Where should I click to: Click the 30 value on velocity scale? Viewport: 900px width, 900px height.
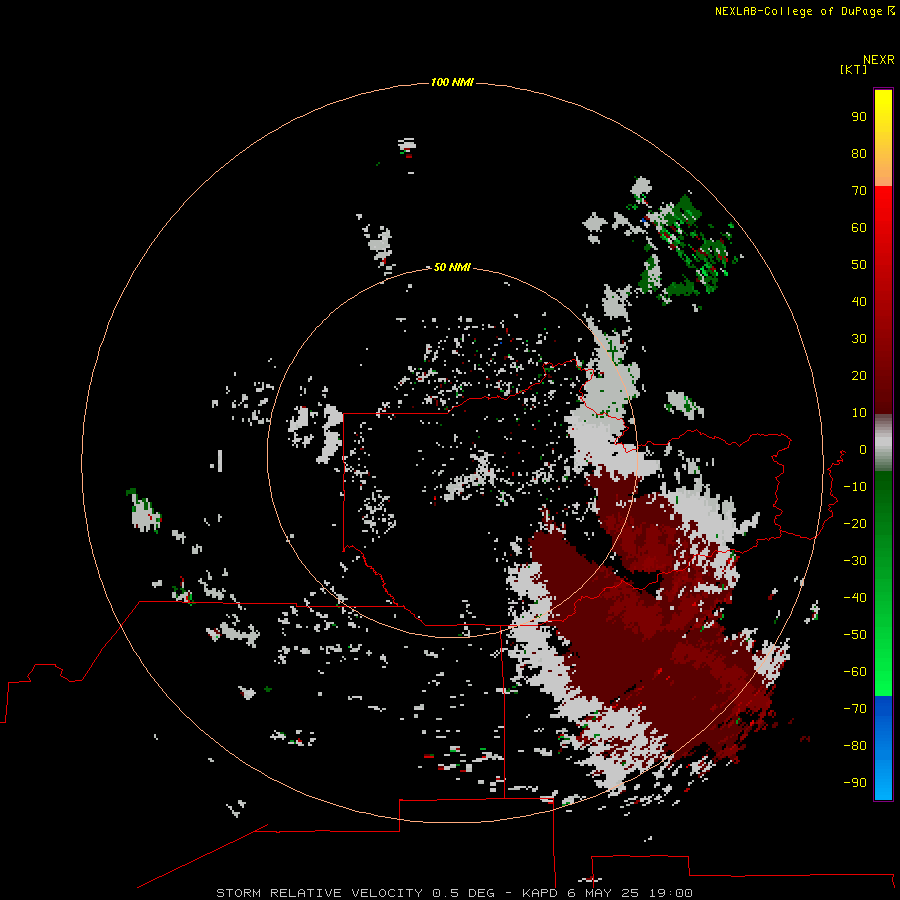(859, 339)
